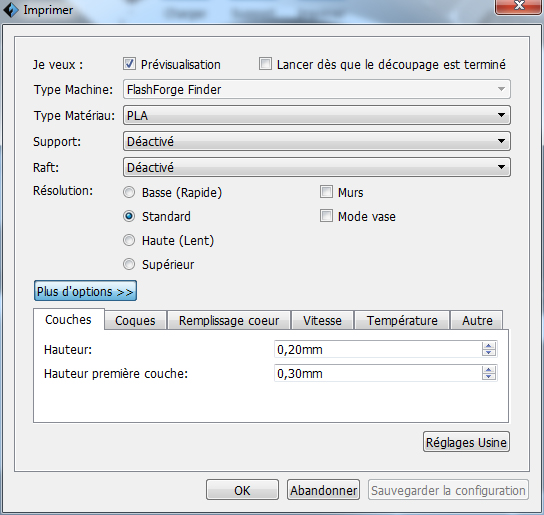Image resolution: width=544 pixels, height=515 pixels.
Task: Expand the Support dropdown
Action: [x=317, y=141]
